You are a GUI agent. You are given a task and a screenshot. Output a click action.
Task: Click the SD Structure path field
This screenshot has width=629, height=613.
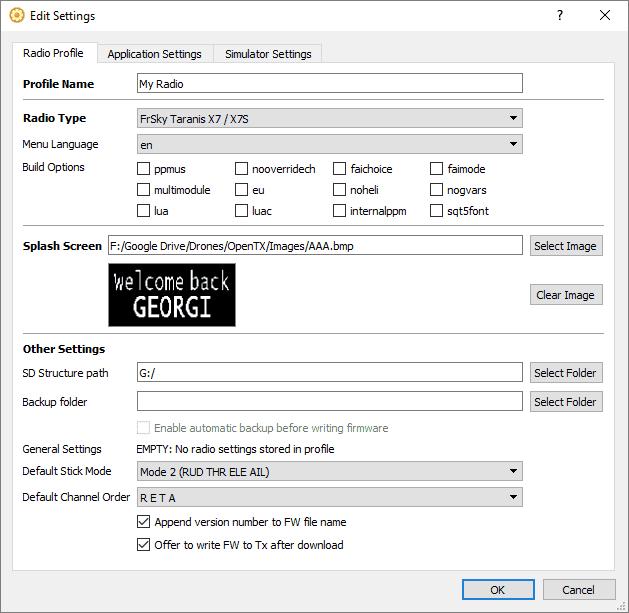click(330, 373)
